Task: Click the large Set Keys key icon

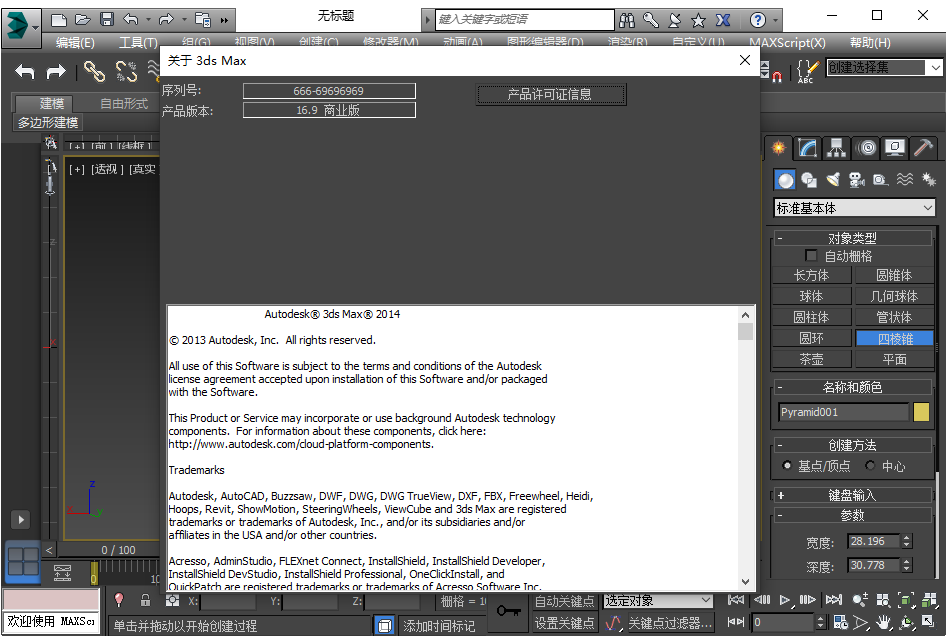Action: (x=509, y=611)
